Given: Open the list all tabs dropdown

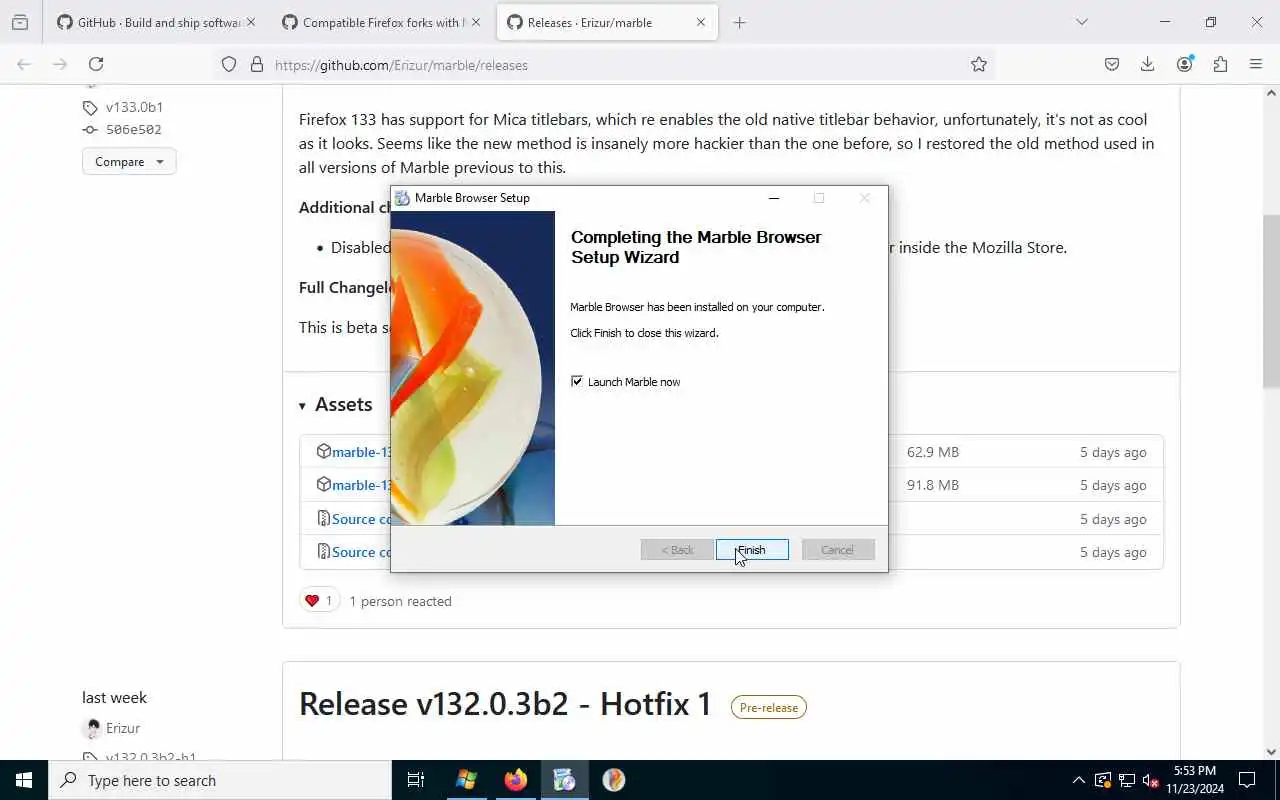Looking at the screenshot, I should click(1082, 22).
